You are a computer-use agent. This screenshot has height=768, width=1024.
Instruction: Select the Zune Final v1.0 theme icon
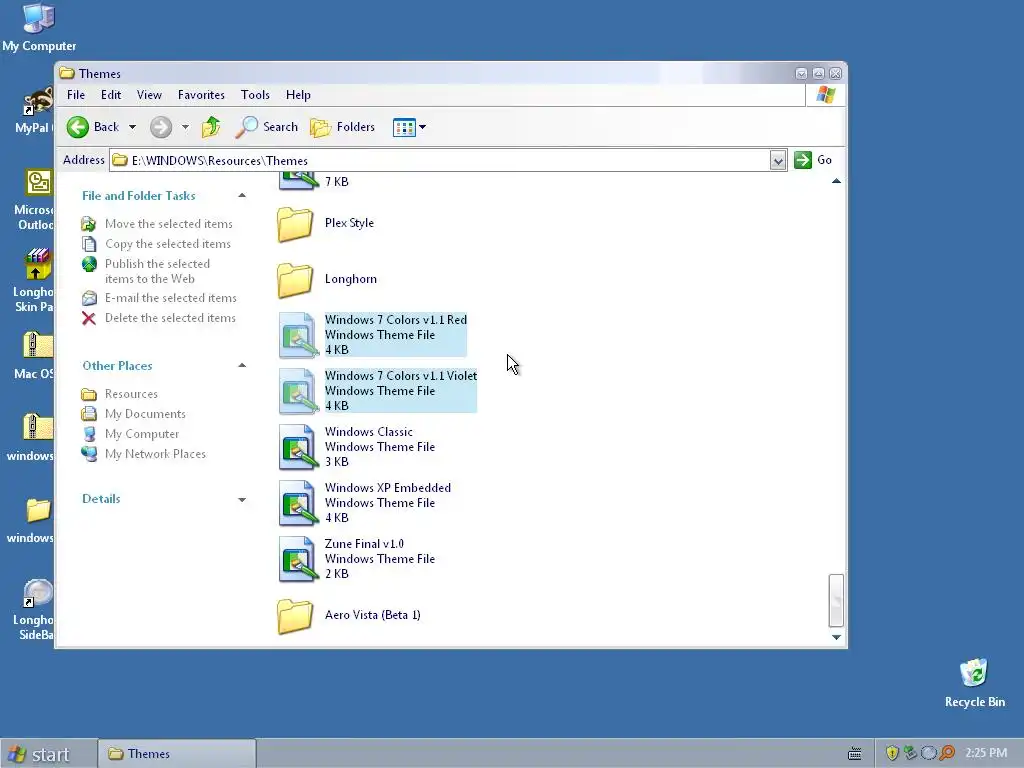pyautogui.click(x=299, y=560)
